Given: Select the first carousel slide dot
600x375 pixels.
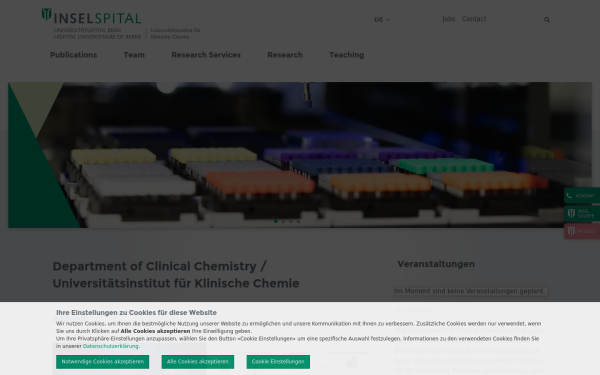Looking at the screenshot, I should point(276,221).
